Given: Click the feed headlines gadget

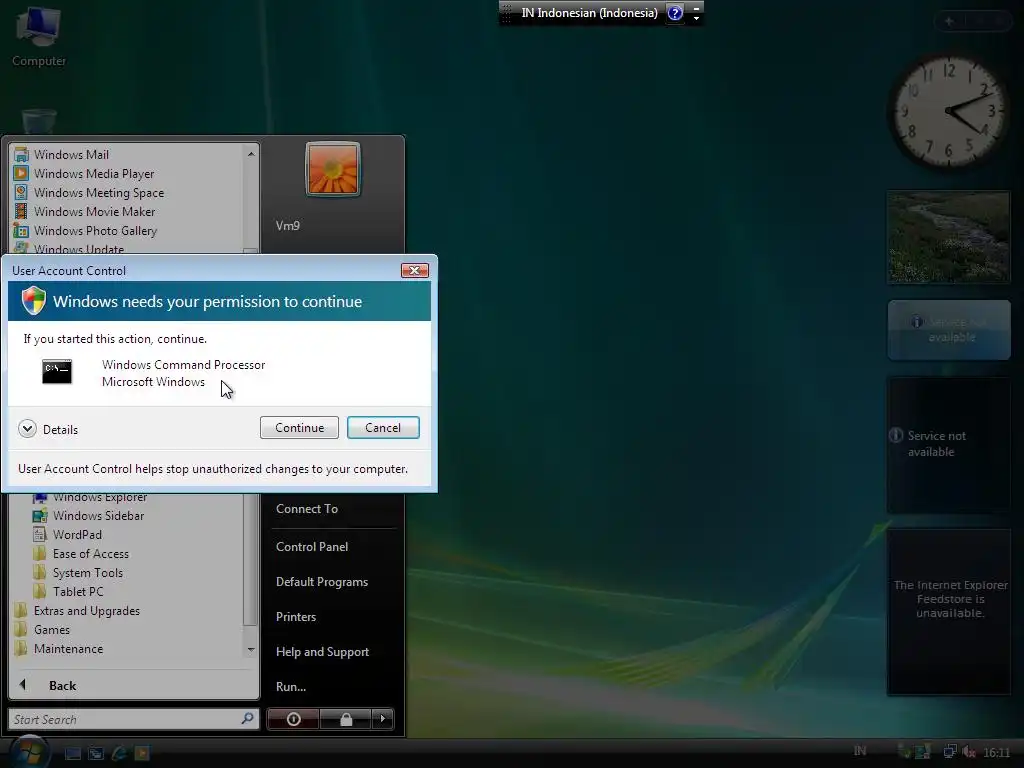Looking at the screenshot, I should point(949,612).
